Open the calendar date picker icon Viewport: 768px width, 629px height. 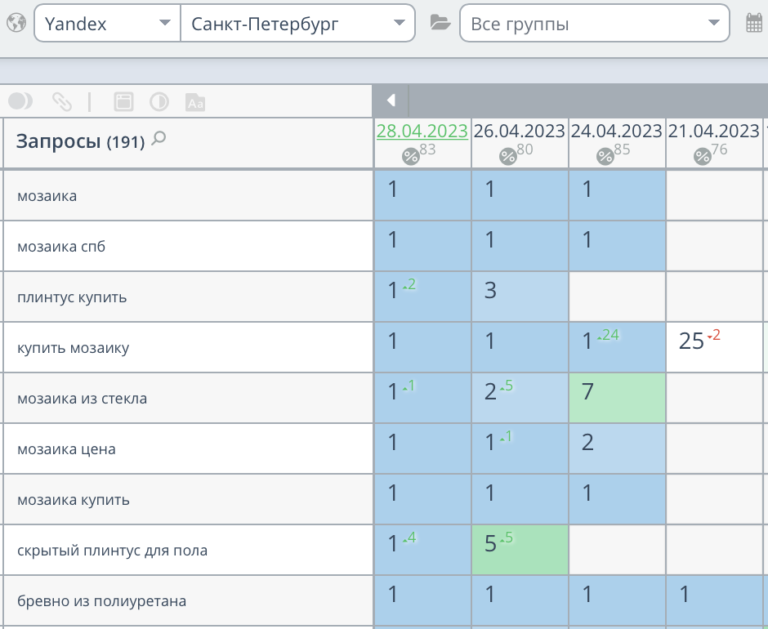[x=755, y=23]
